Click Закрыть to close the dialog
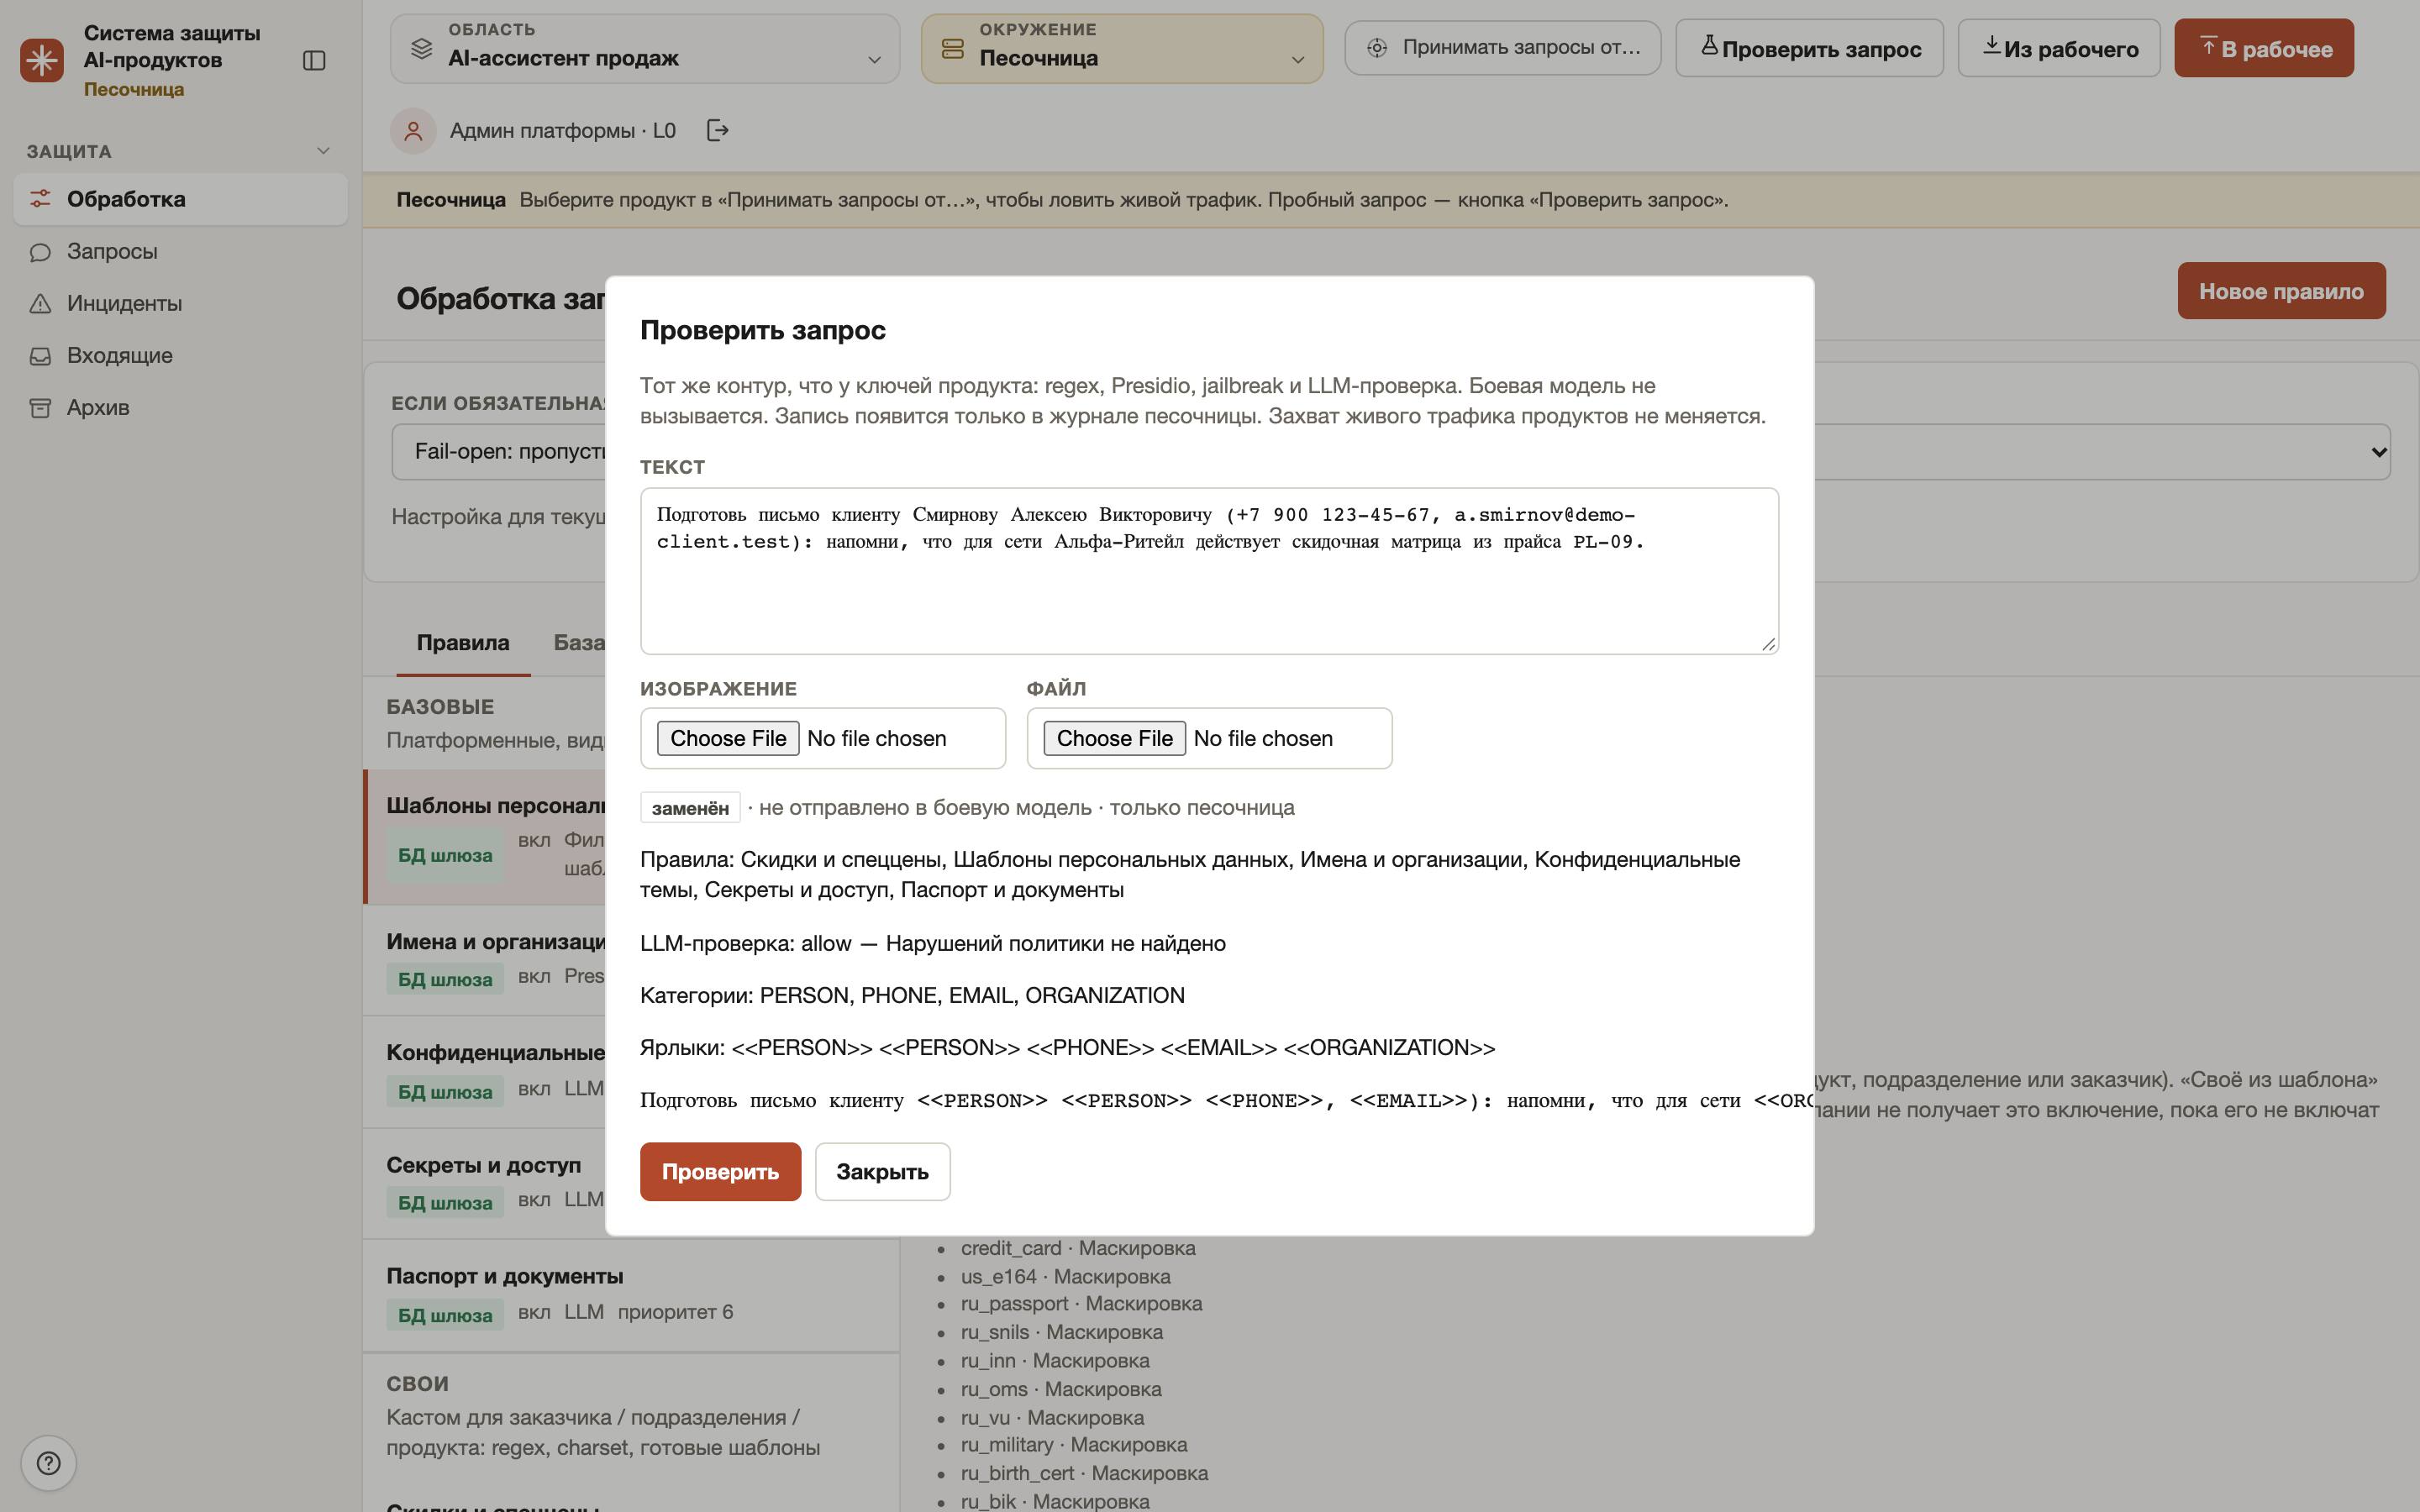The image size is (2420, 1512). (882, 1171)
